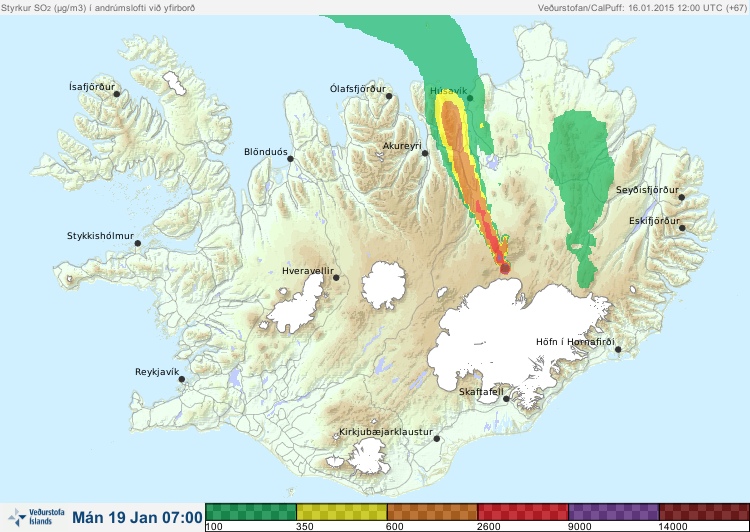Screen dimensions: 750x532
Task: Click the 'Hveravellir' label
Action: (x=308, y=271)
